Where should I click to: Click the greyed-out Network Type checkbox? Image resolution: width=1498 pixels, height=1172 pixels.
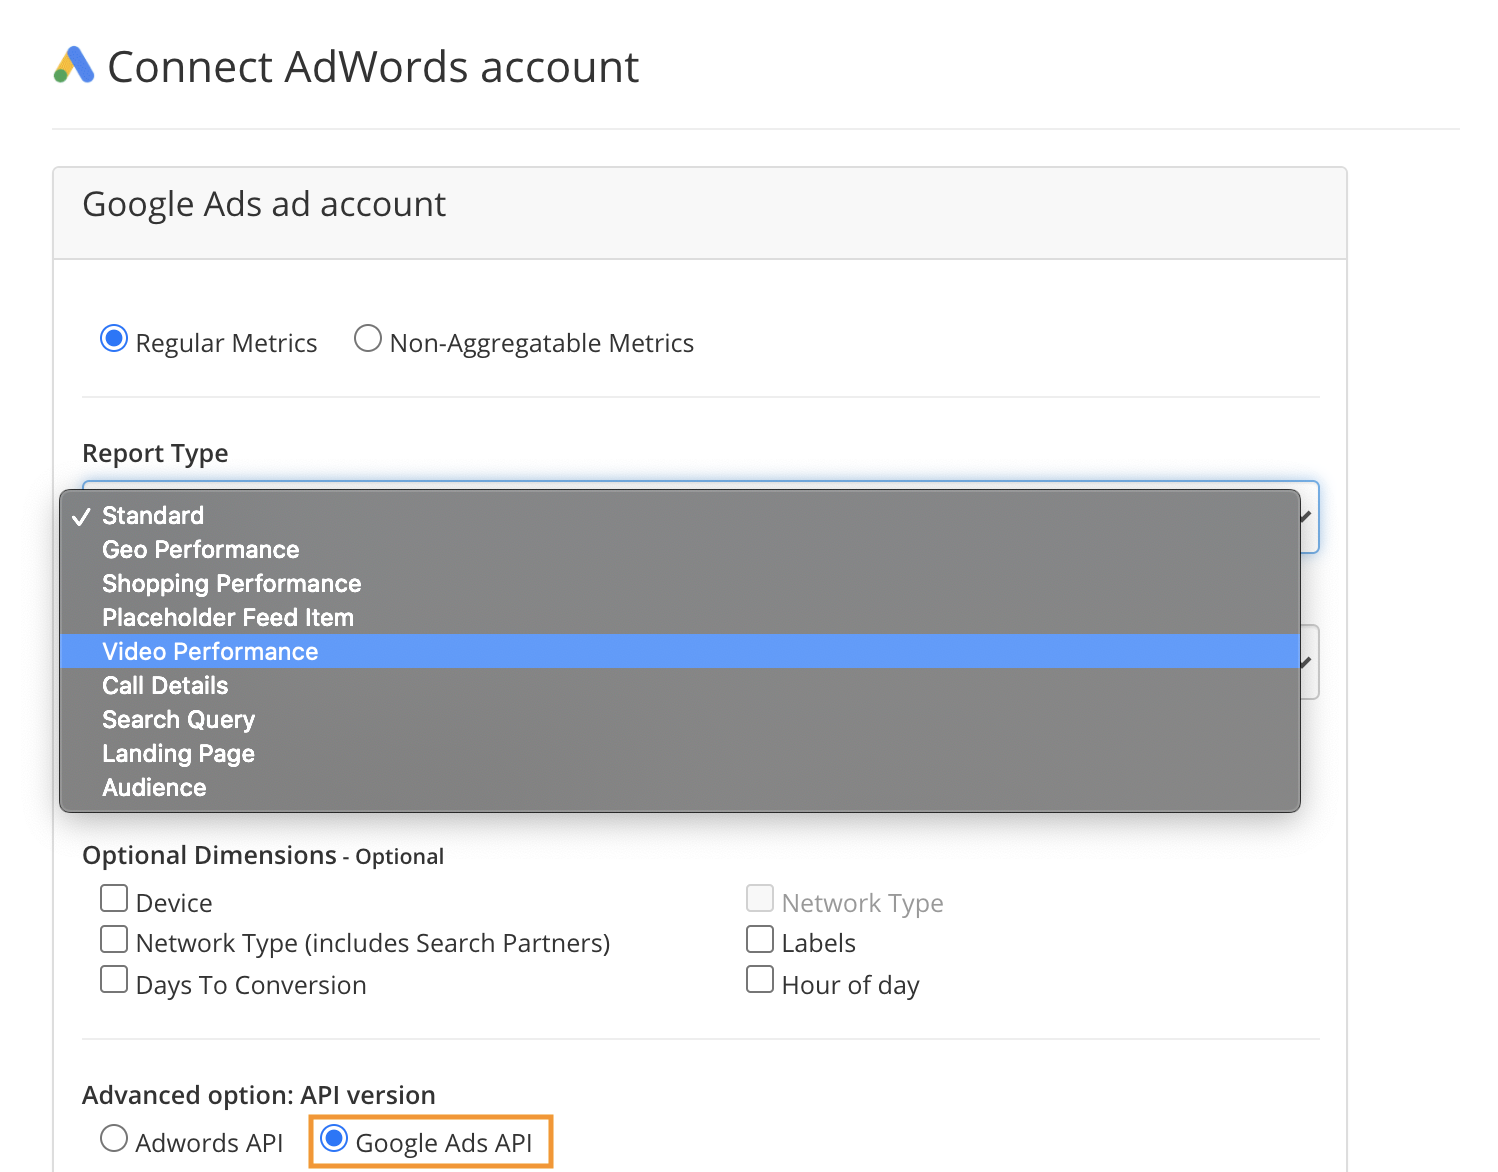[760, 899]
